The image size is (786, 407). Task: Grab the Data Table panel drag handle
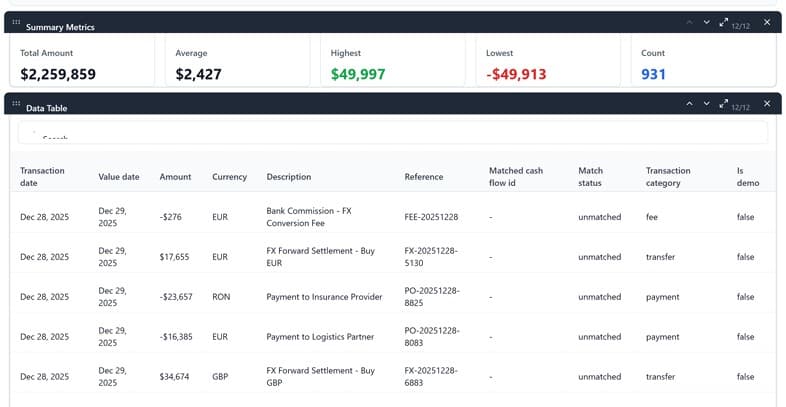16,103
